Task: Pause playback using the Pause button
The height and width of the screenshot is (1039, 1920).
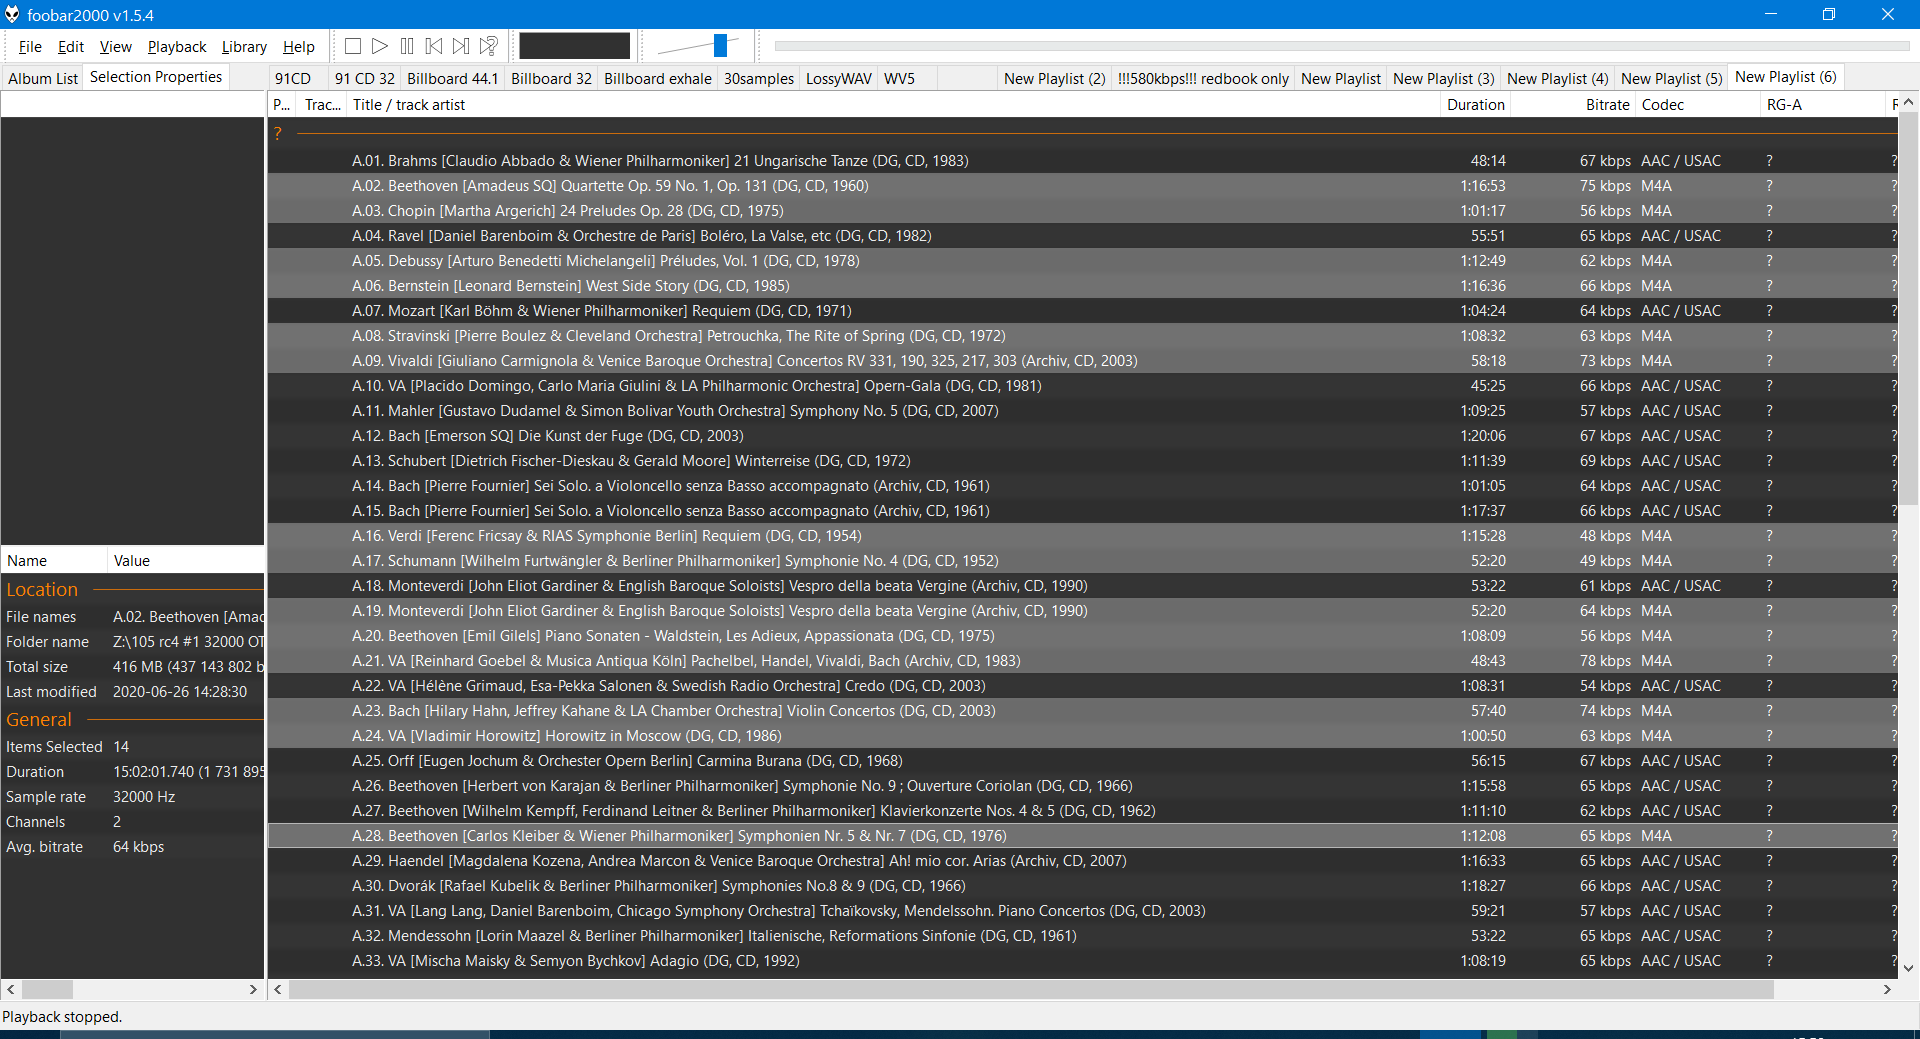Action: coord(407,46)
